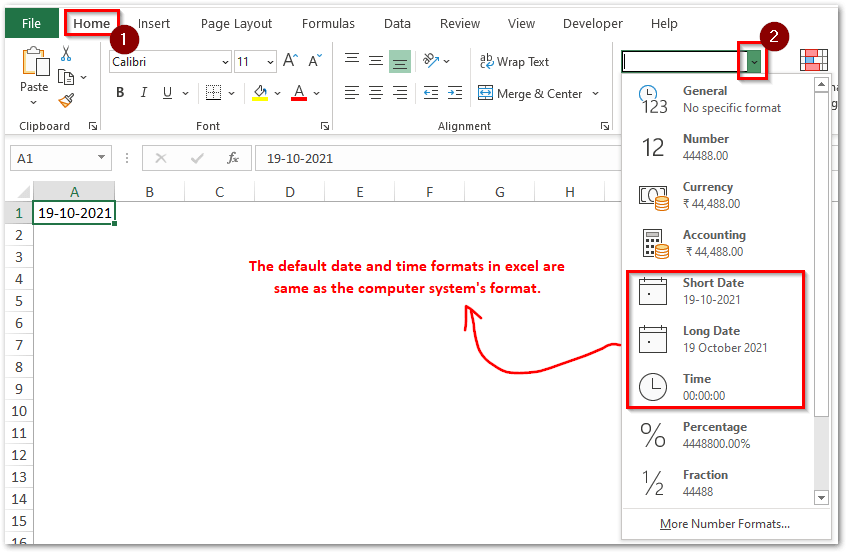Screen dimensions: 847x553
Task: Cancel the formula entry X icon
Action: [160, 158]
